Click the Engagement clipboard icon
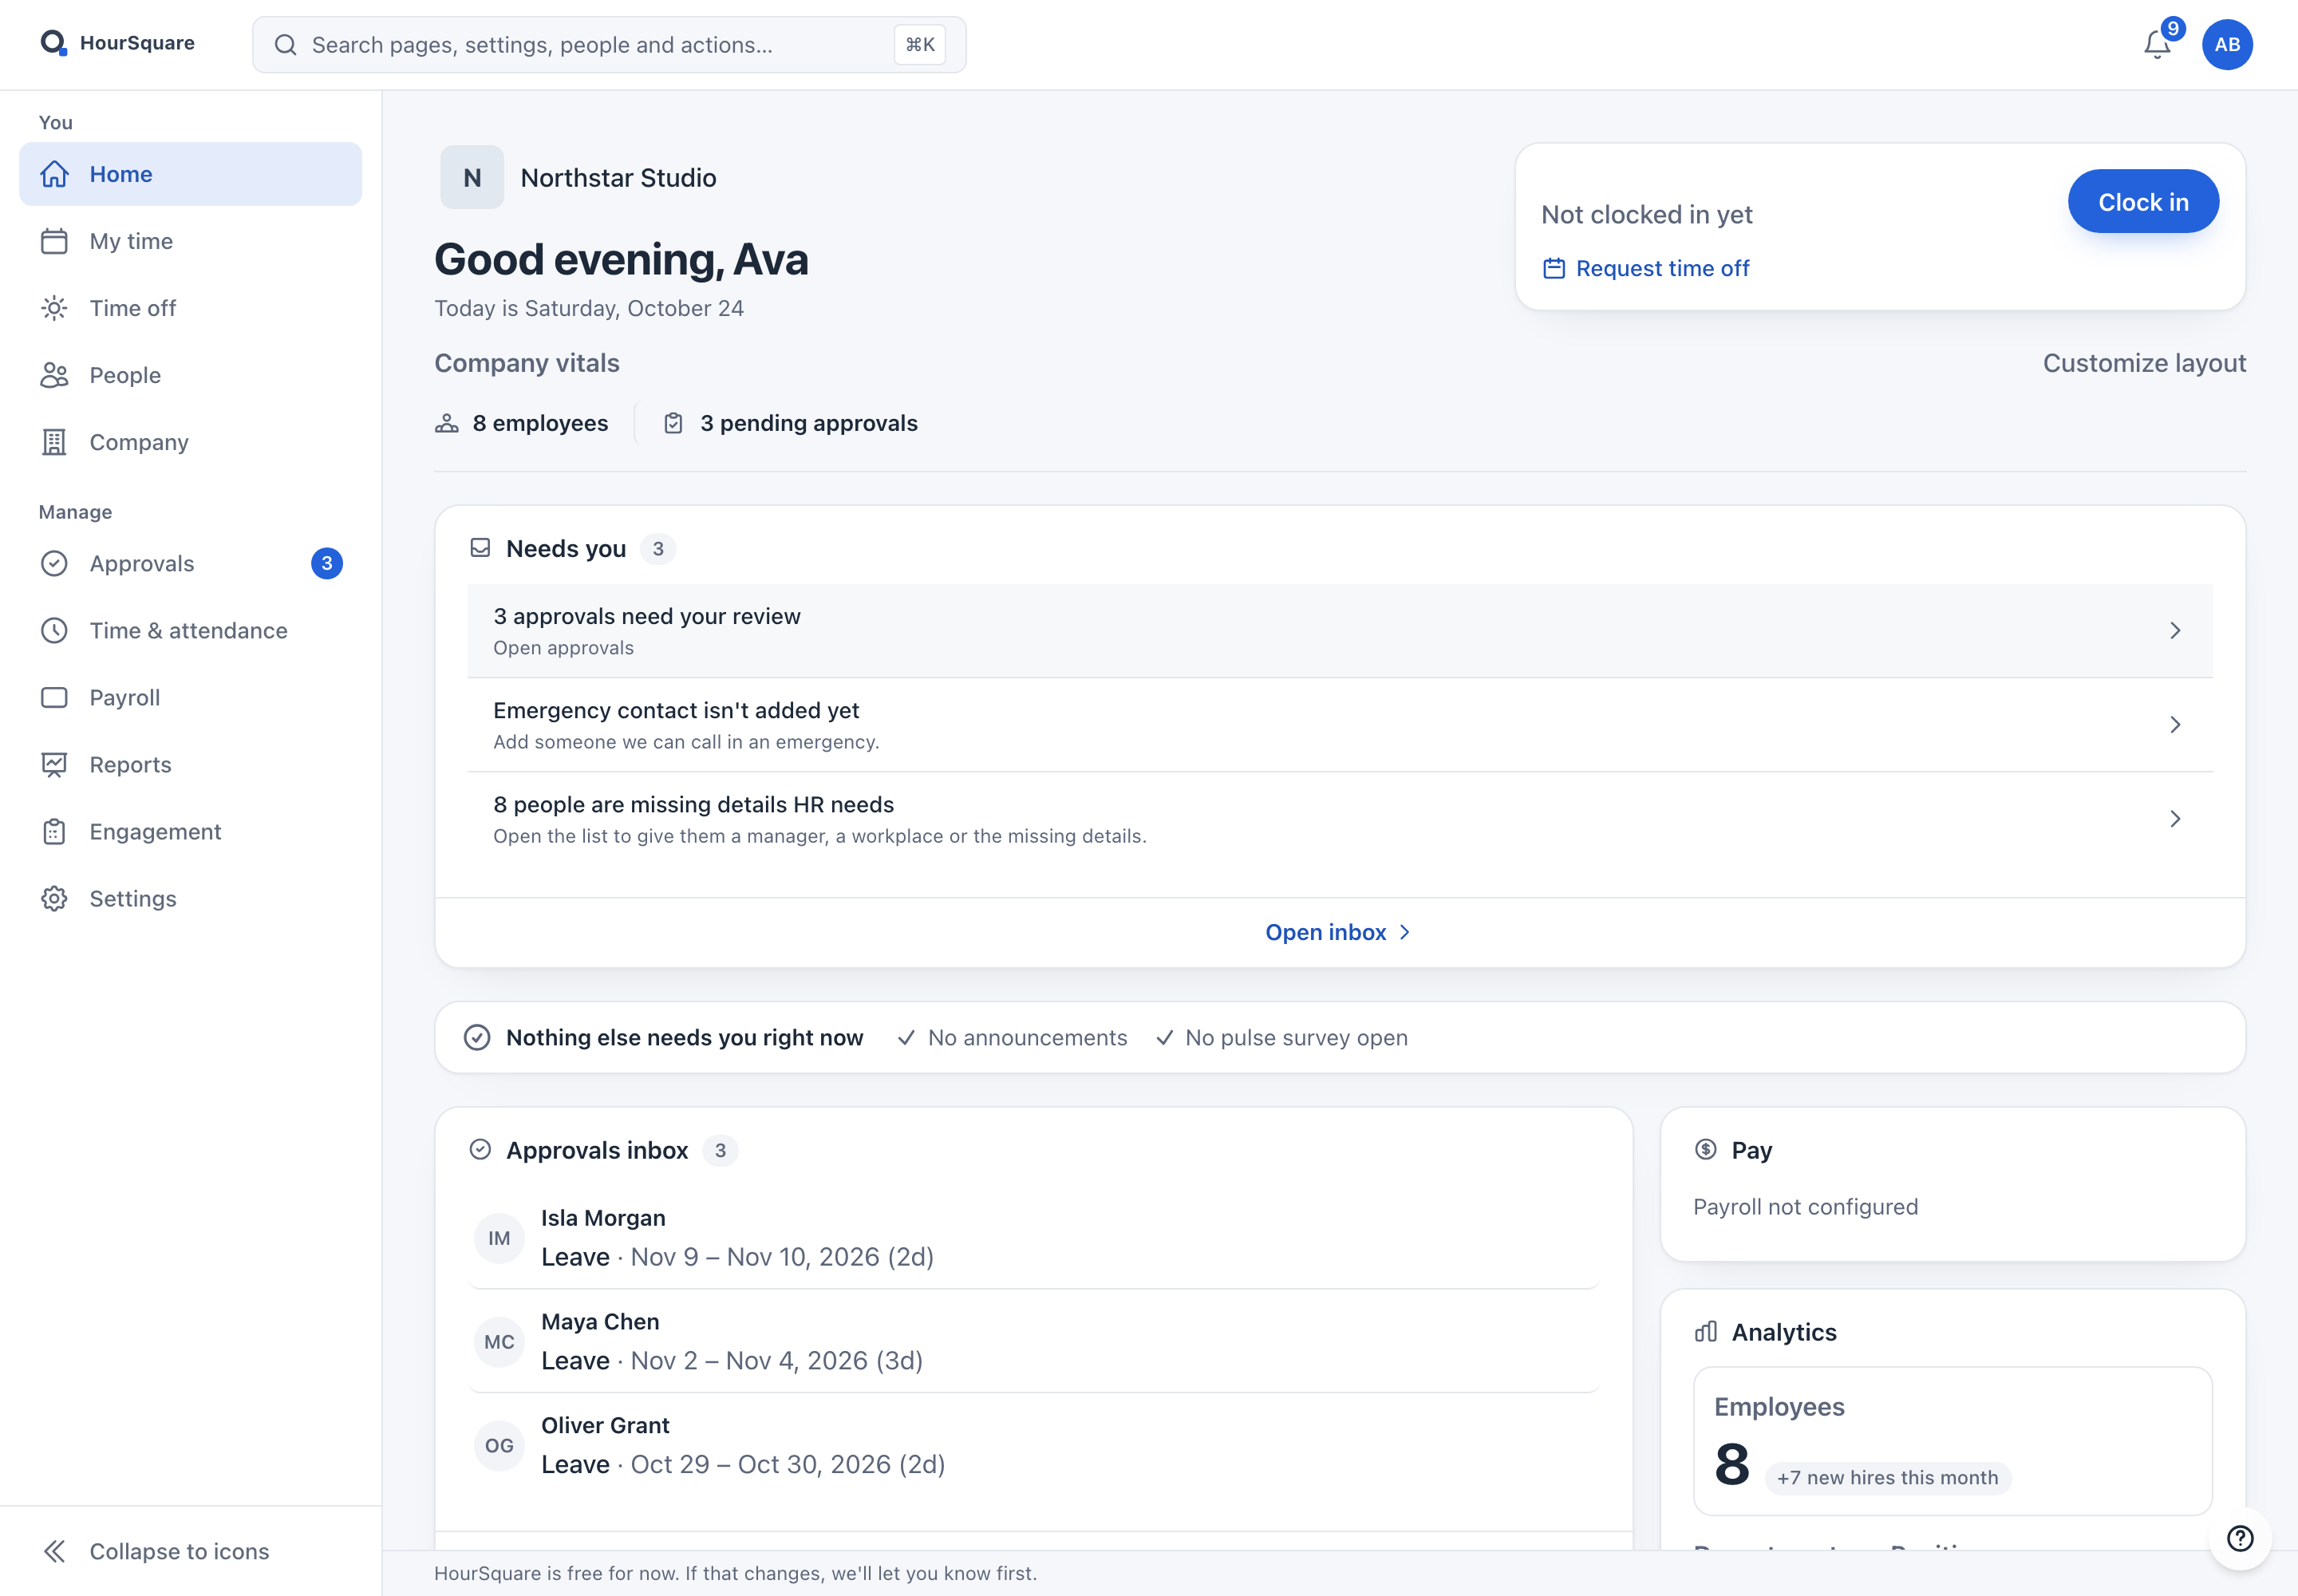2298x1596 pixels. click(x=54, y=831)
